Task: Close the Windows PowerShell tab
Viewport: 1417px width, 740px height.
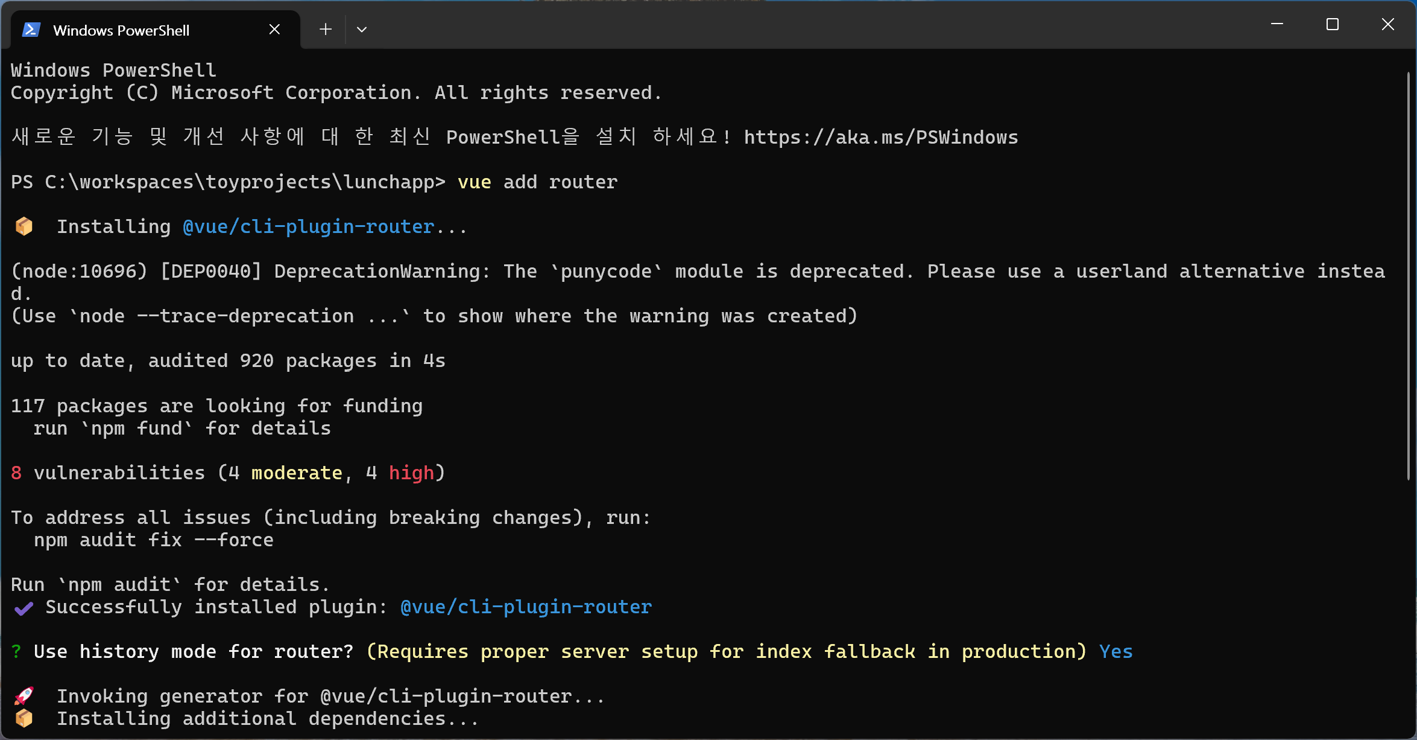Action: pyautogui.click(x=274, y=30)
